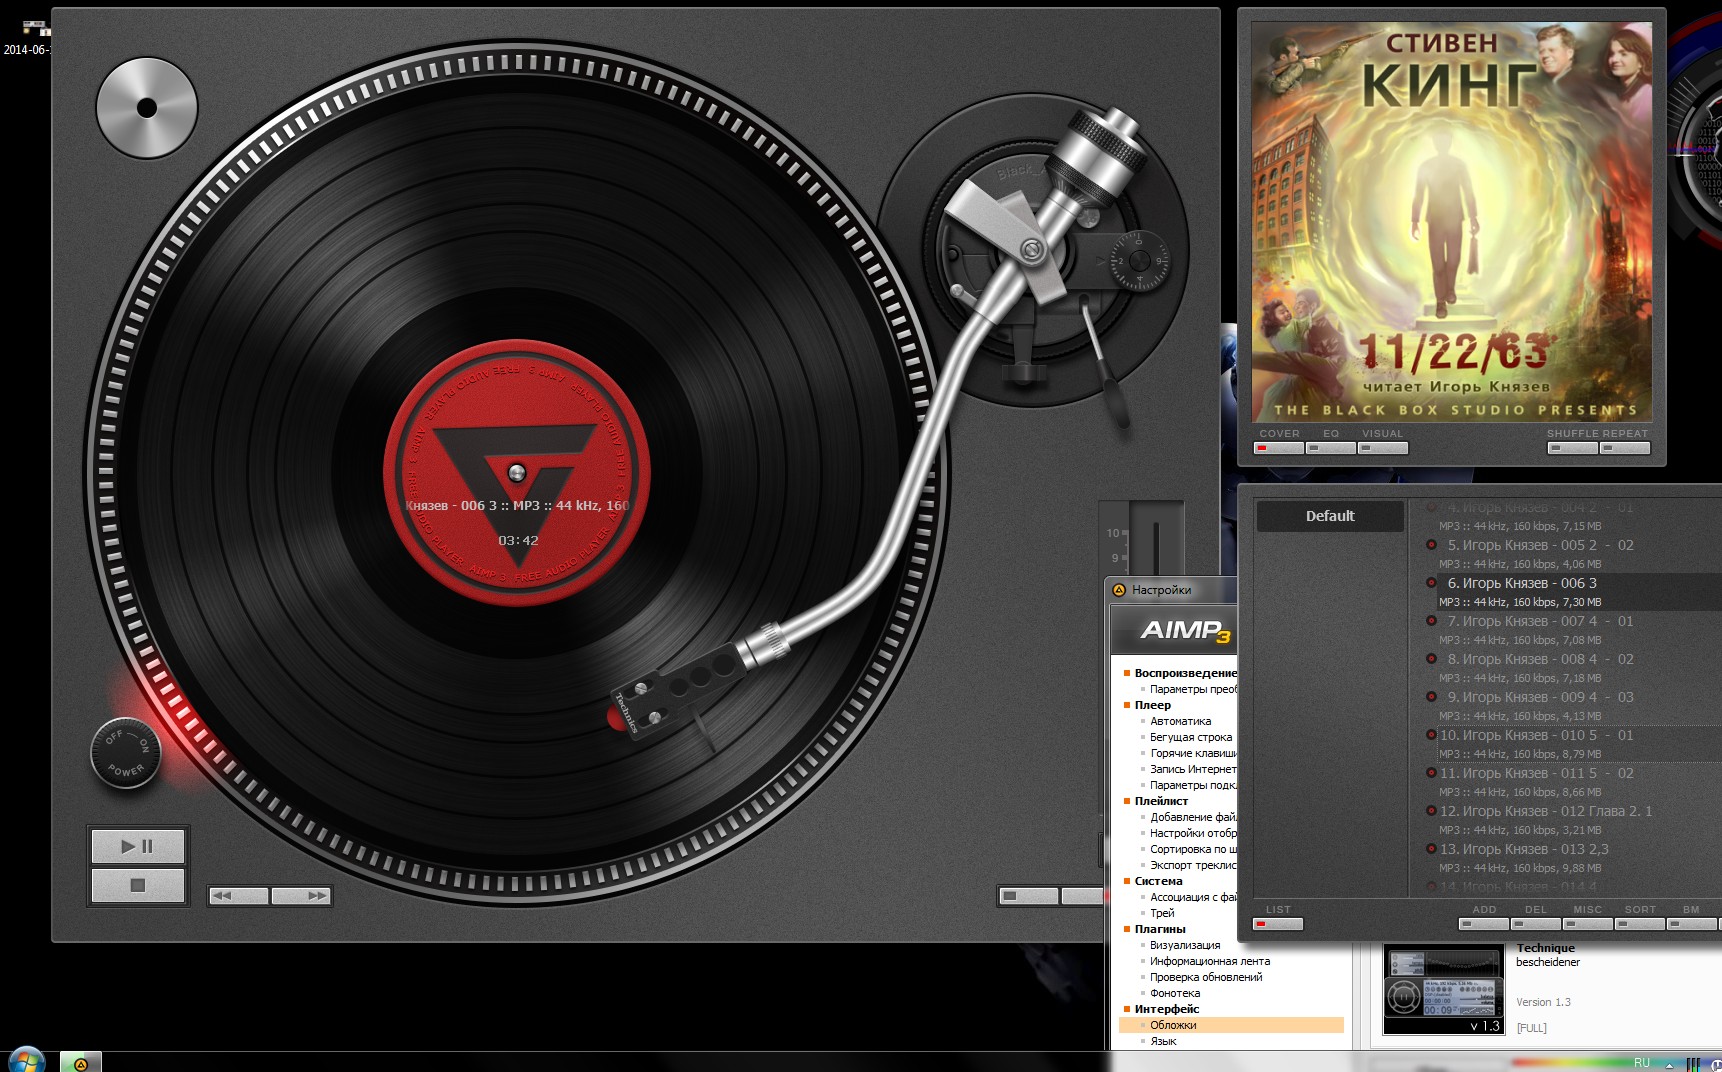Skip to the next track with forward arrows
This screenshot has height=1072, width=1722.
(301, 896)
